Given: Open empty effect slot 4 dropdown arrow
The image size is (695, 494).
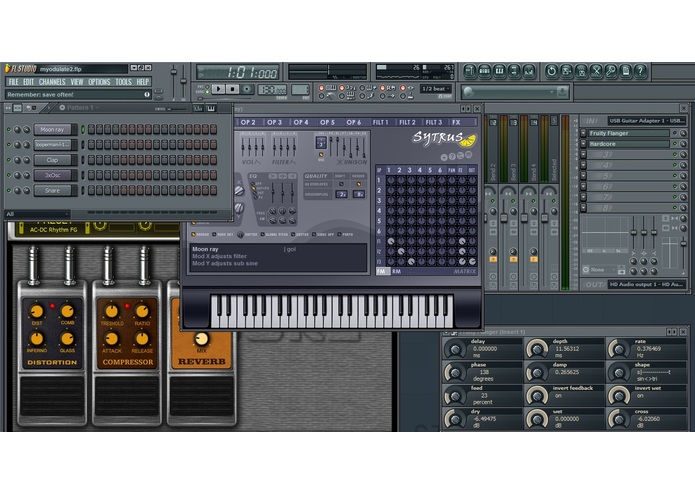Looking at the screenshot, I should (x=583, y=165).
